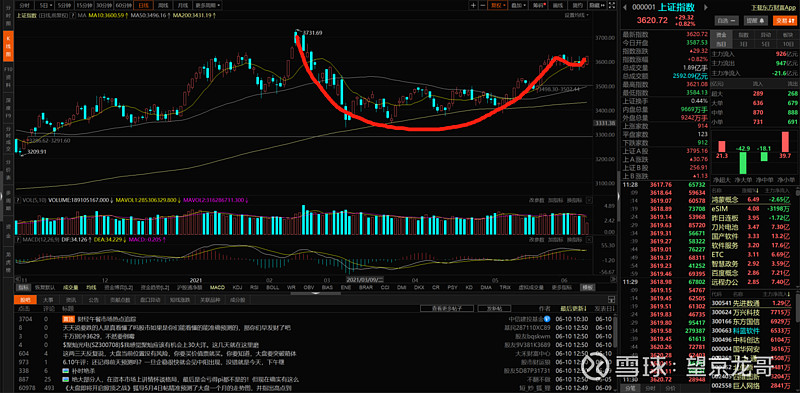Screen dimensions: 800x393
Task: Switch to 5分钟 period
Action: (65, 5)
